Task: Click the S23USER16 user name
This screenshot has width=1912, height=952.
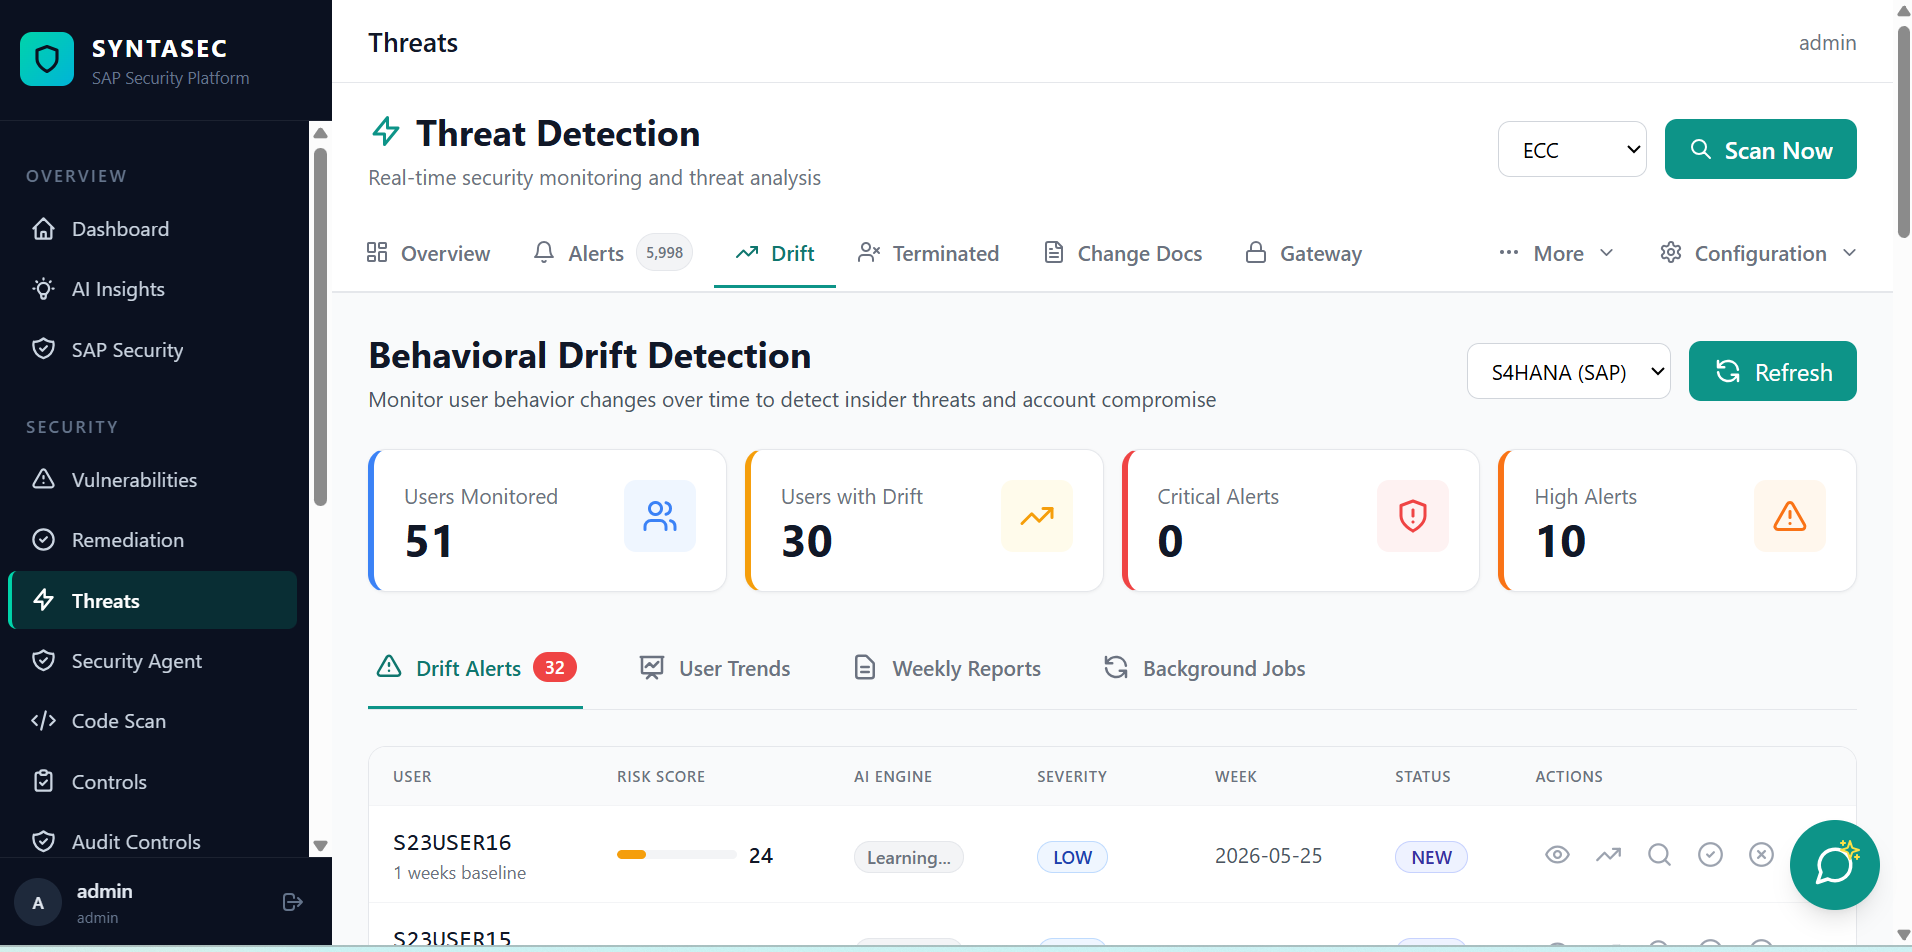Action: [x=452, y=842]
